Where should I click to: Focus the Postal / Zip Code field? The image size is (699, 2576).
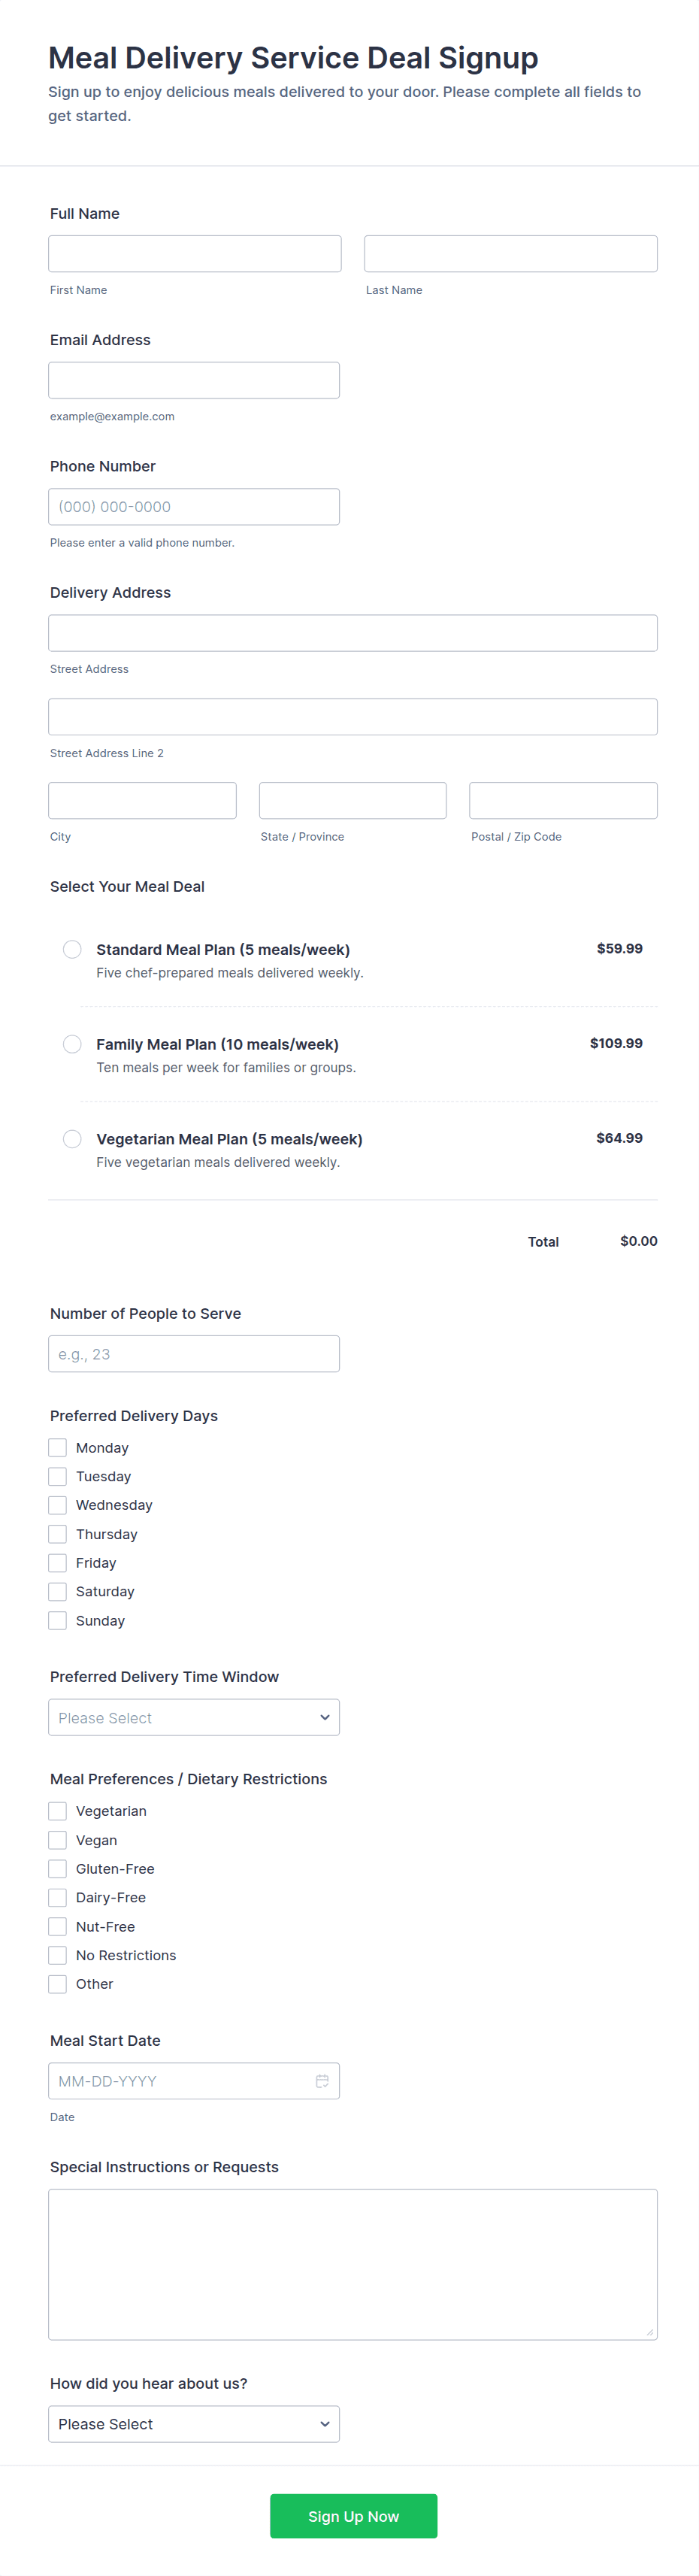click(563, 801)
